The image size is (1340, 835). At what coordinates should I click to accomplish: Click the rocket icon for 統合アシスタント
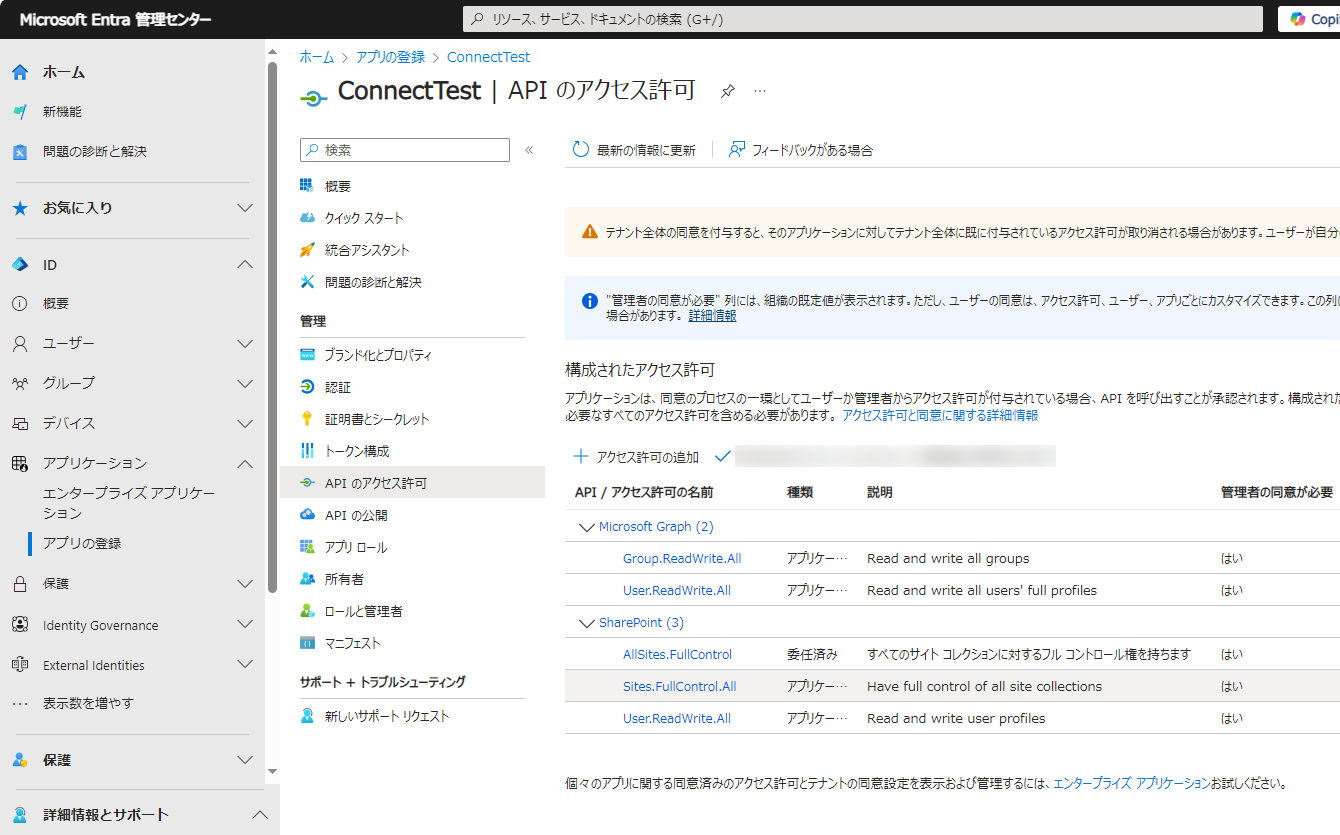[308, 250]
